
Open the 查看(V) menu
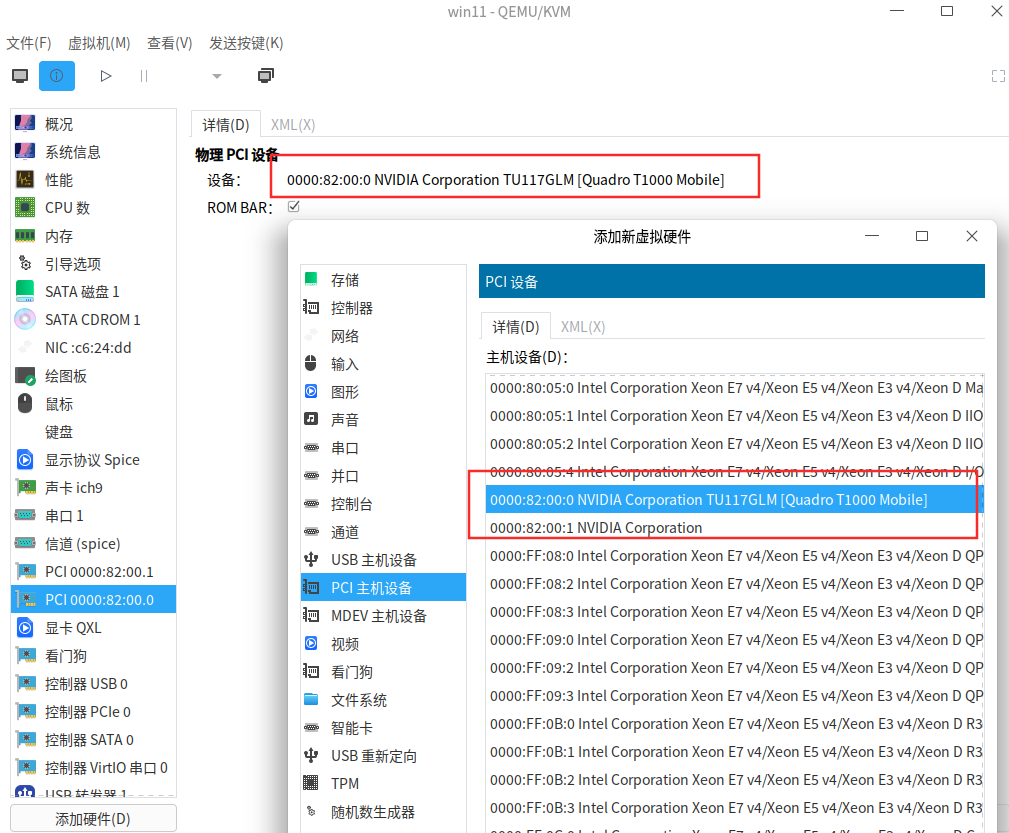(x=170, y=43)
